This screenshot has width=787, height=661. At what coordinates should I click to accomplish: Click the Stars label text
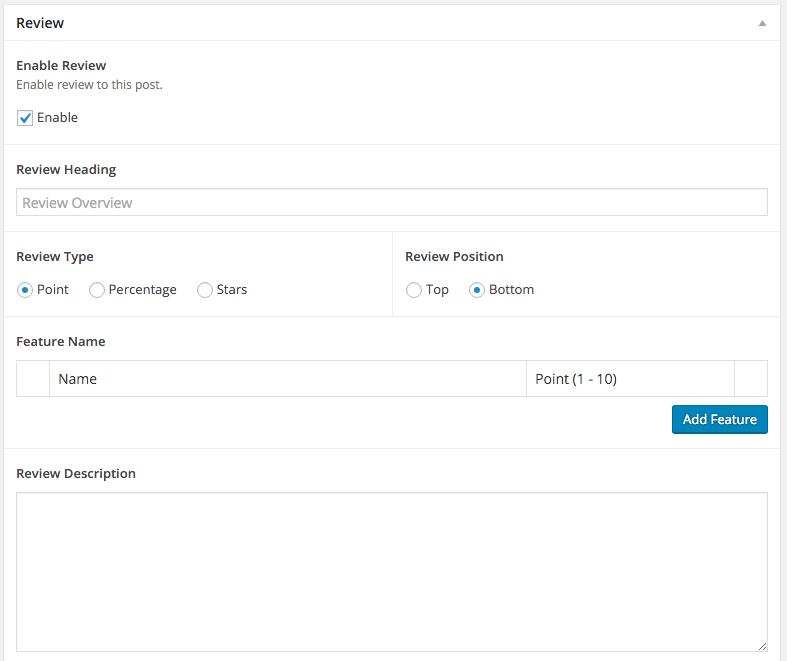pyautogui.click(x=232, y=290)
